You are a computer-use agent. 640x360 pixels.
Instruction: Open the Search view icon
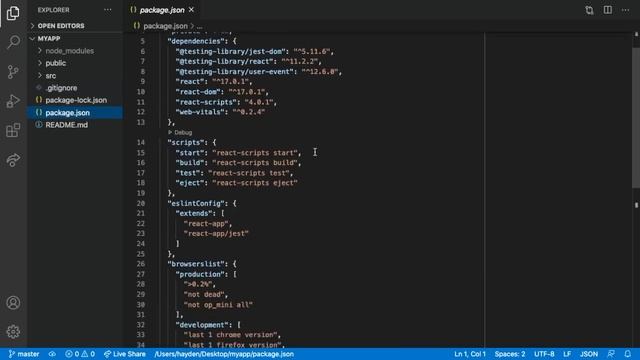[x=13, y=42]
